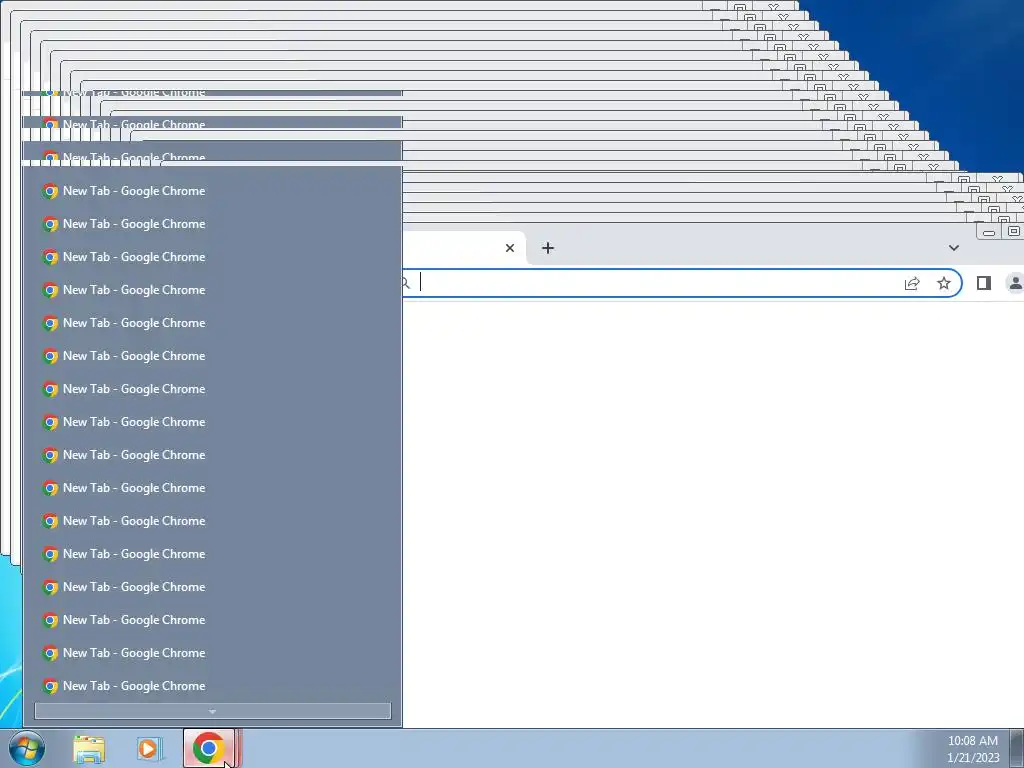Open the Windows Start menu

27,748
